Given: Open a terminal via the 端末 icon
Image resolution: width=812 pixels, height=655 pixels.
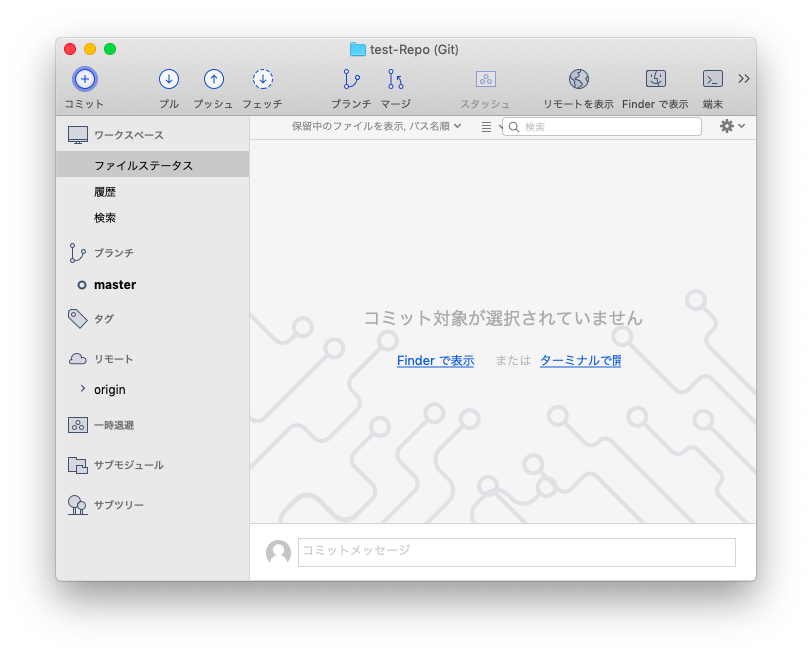Looking at the screenshot, I should [x=712, y=79].
